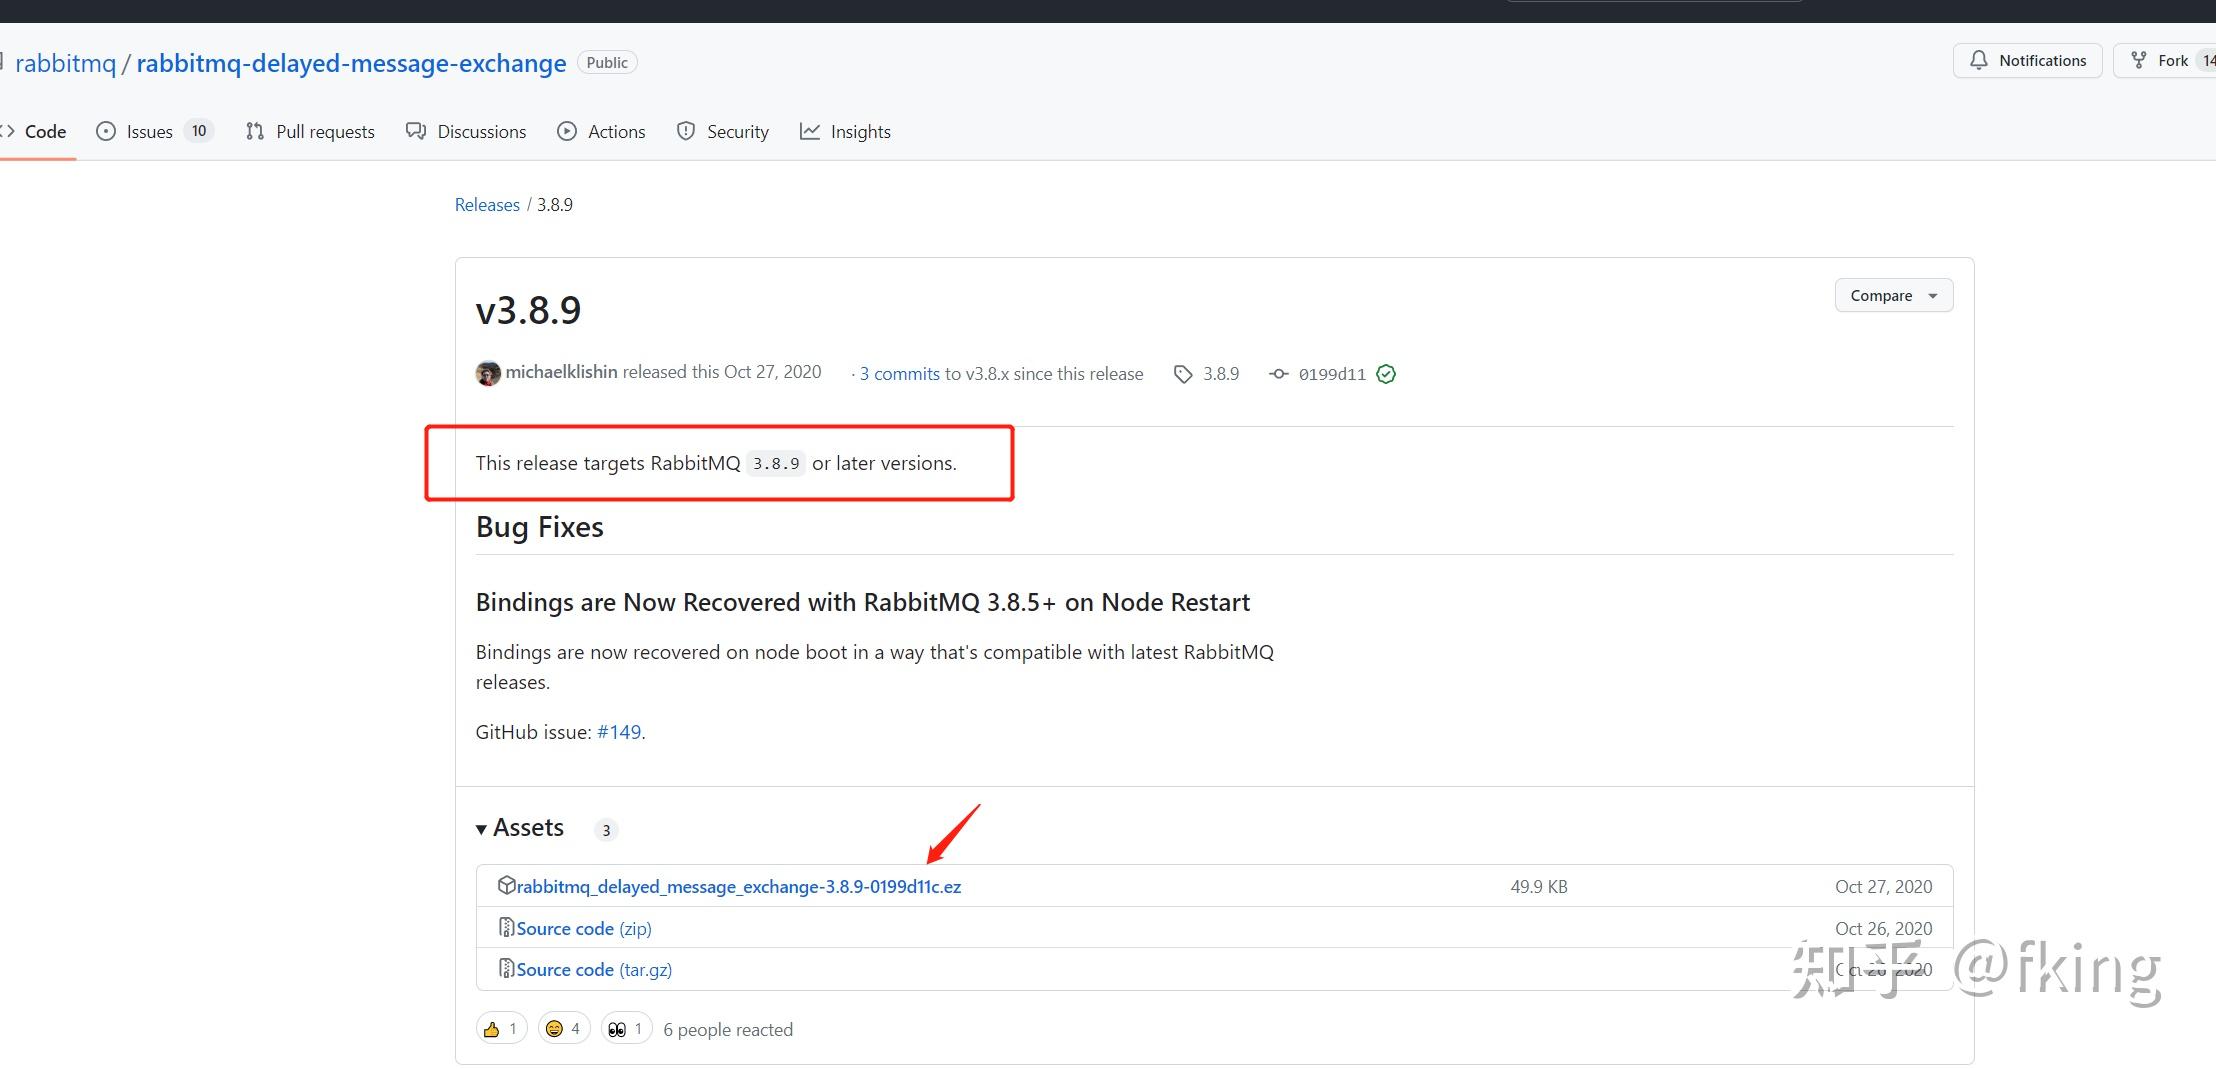Open the Issues tab
2216x1069 pixels.
click(x=154, y=131)
